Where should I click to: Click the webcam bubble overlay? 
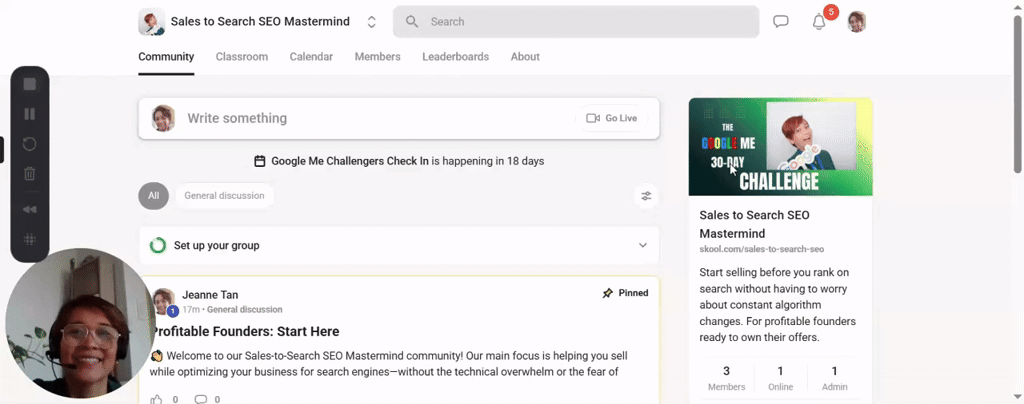80,324
